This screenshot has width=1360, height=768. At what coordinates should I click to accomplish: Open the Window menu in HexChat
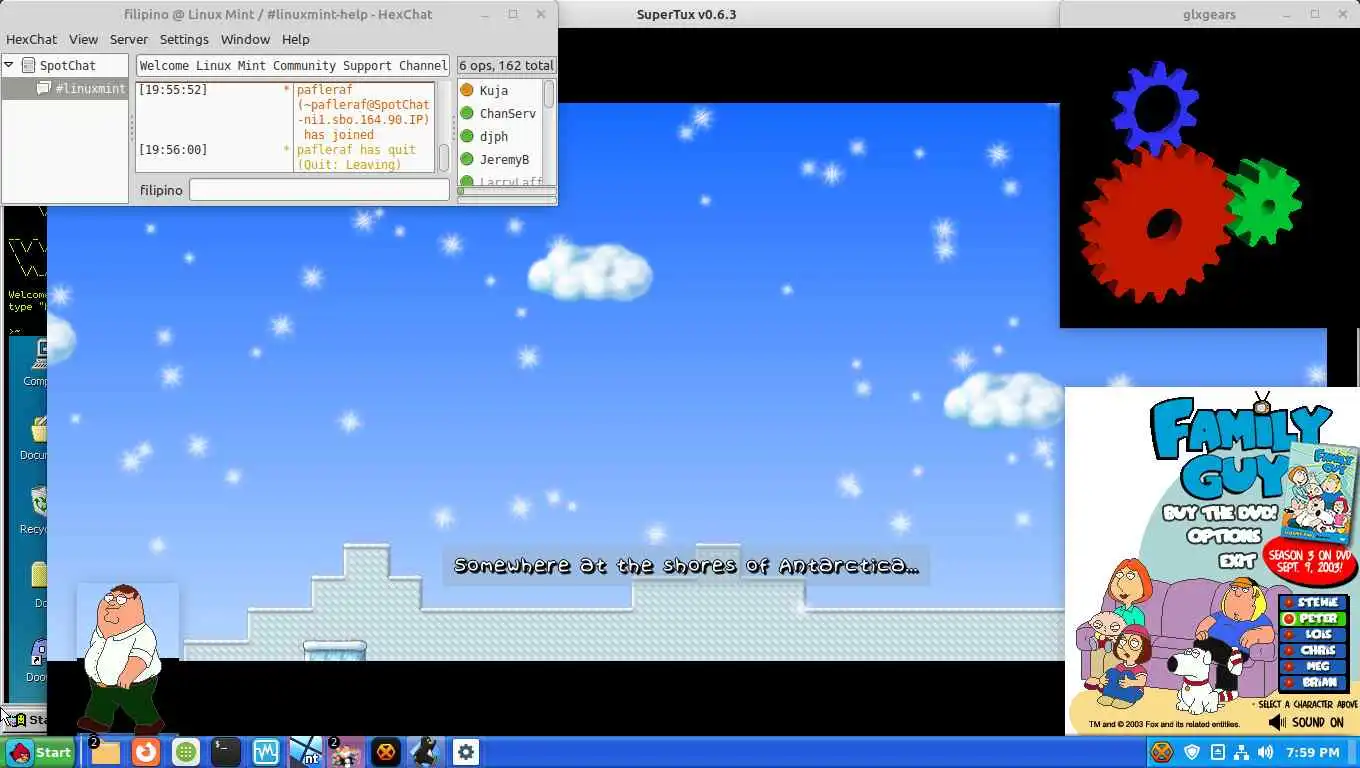245,39
